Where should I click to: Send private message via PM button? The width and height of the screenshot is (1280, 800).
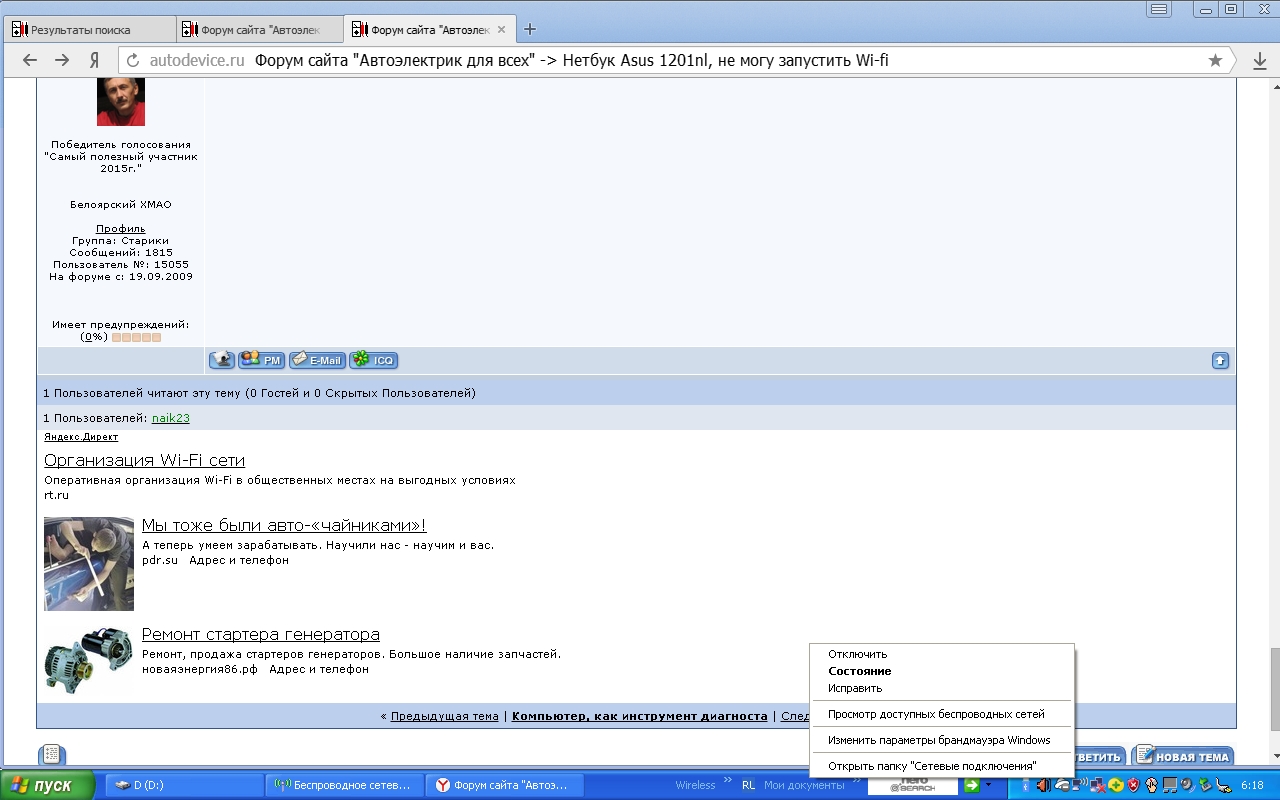click(x=262, y=360)
